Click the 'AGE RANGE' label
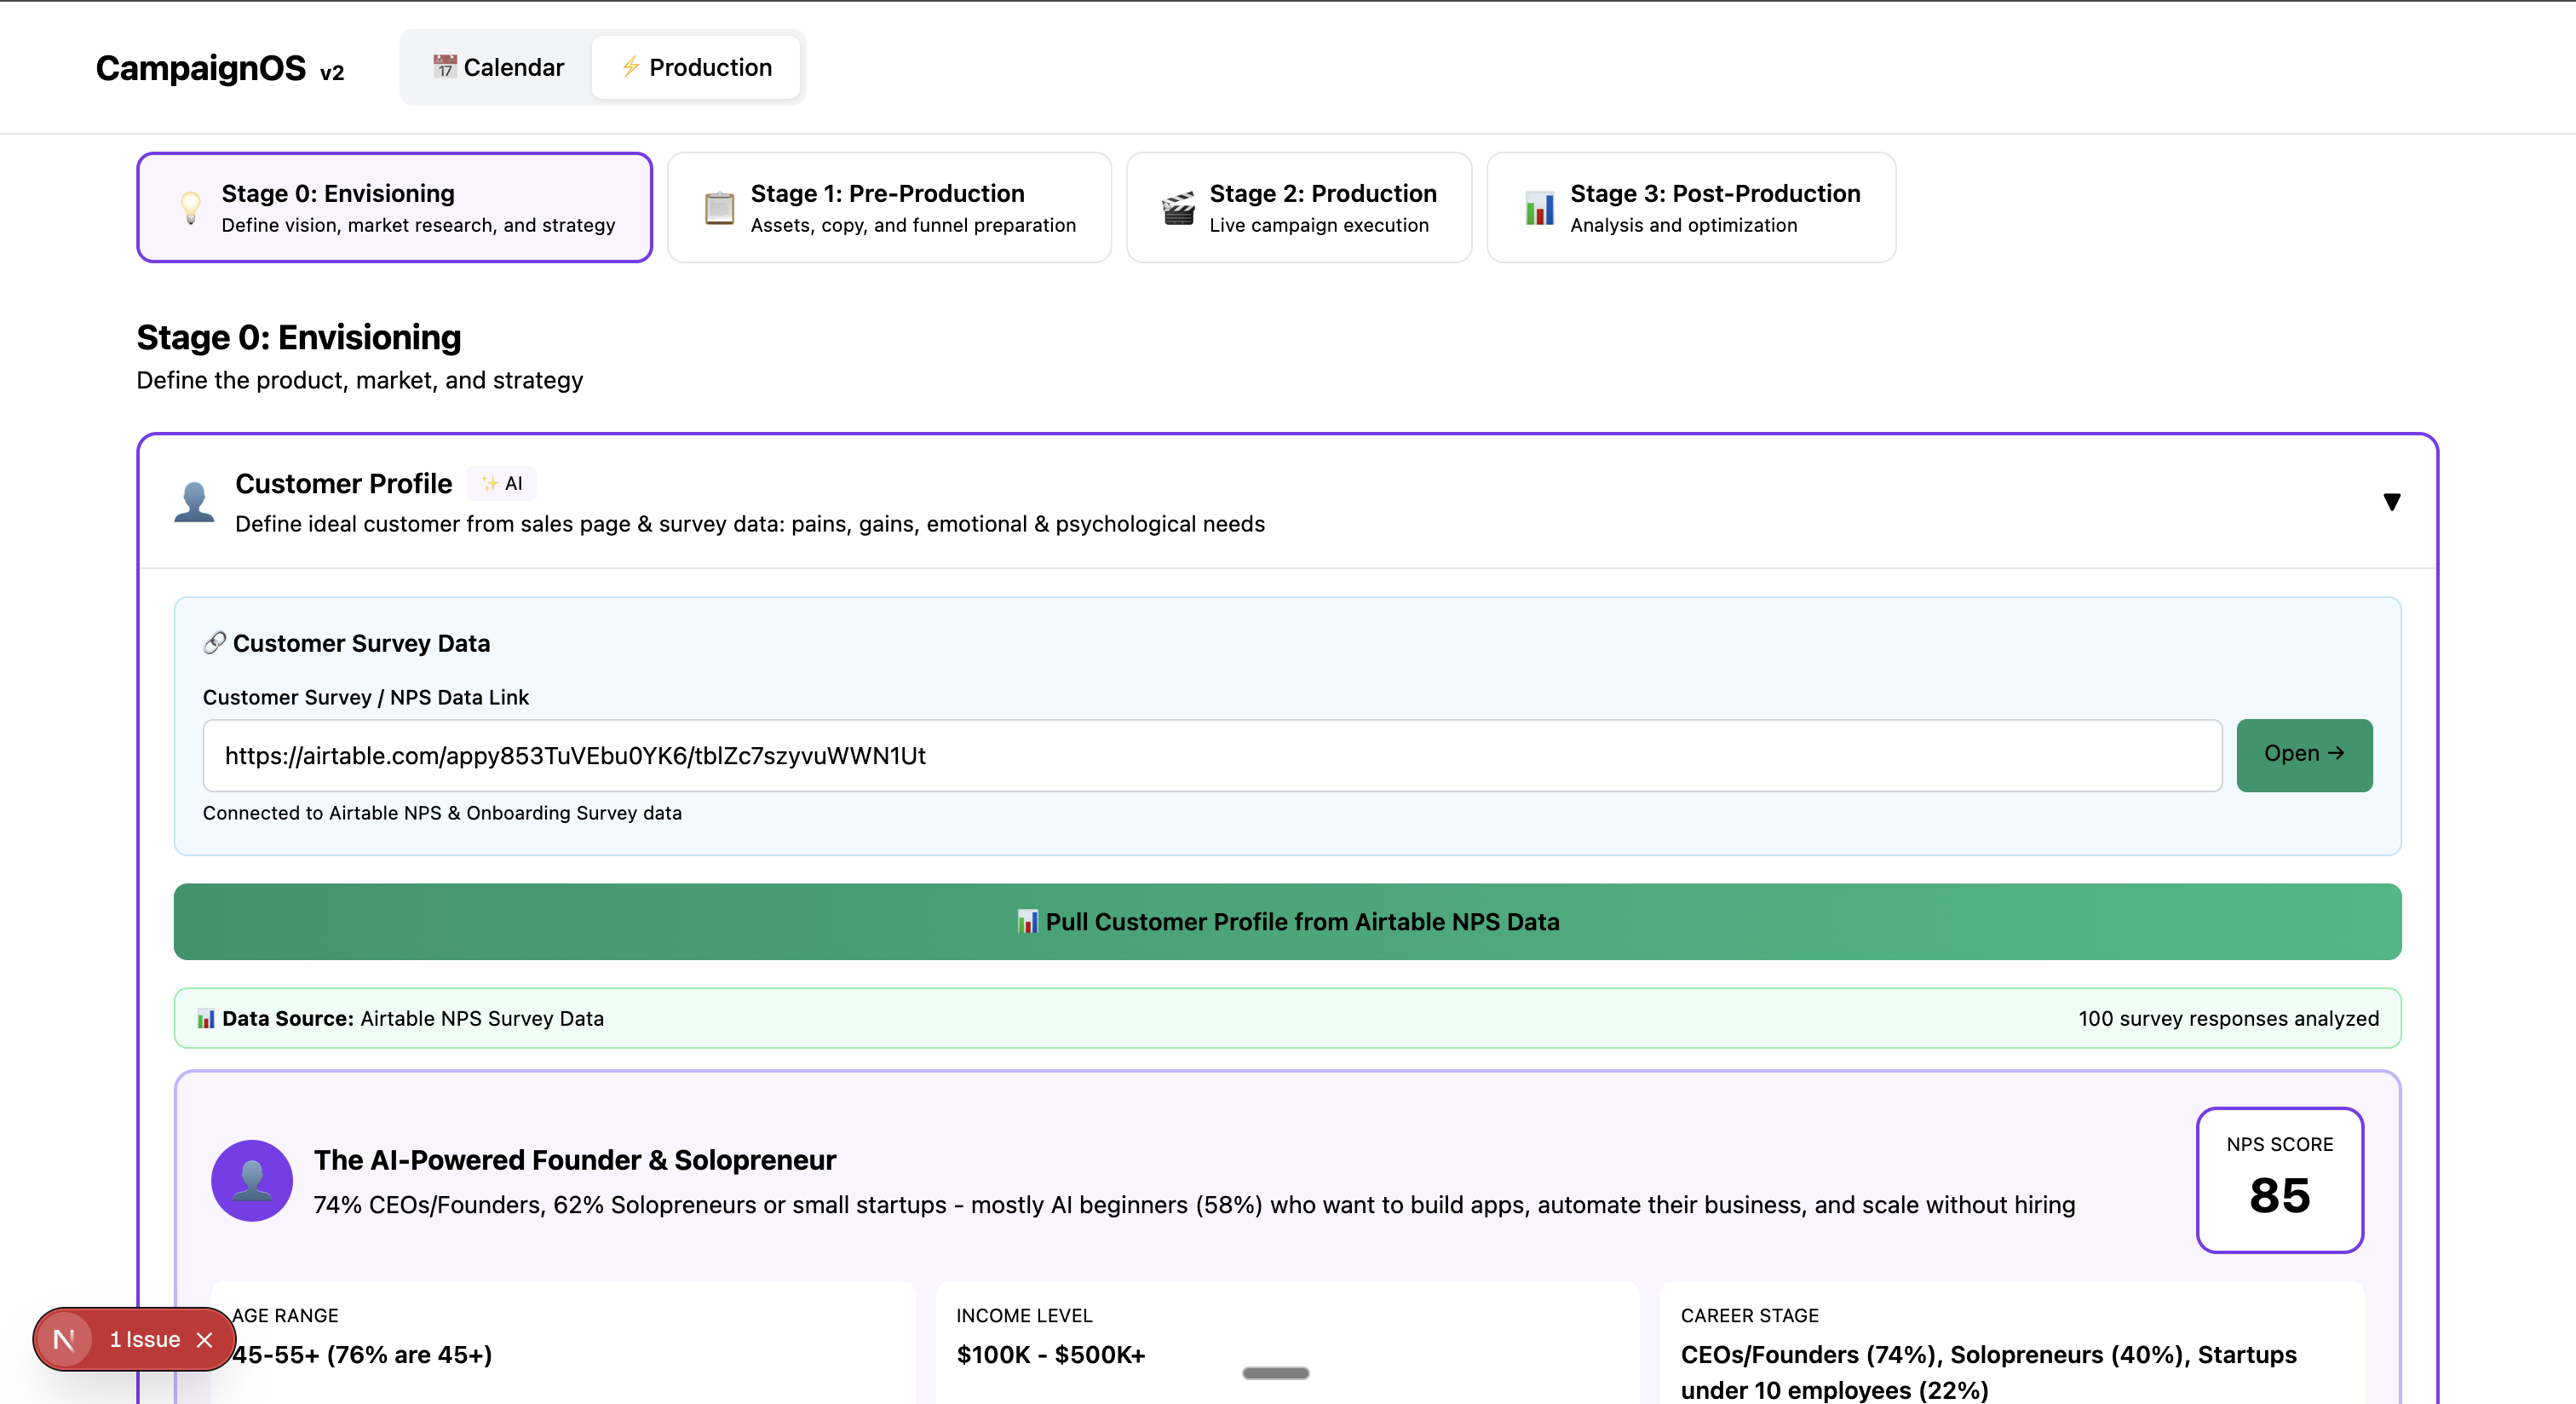Image resolution: width=2576 pixels, height=1404 pixels. [285, 1316]
